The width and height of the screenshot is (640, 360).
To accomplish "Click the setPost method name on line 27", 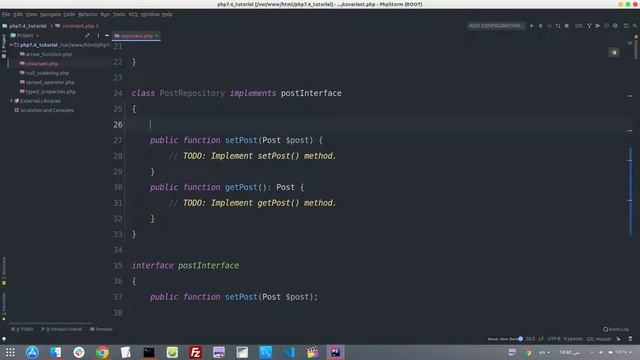I will (241, 140).
